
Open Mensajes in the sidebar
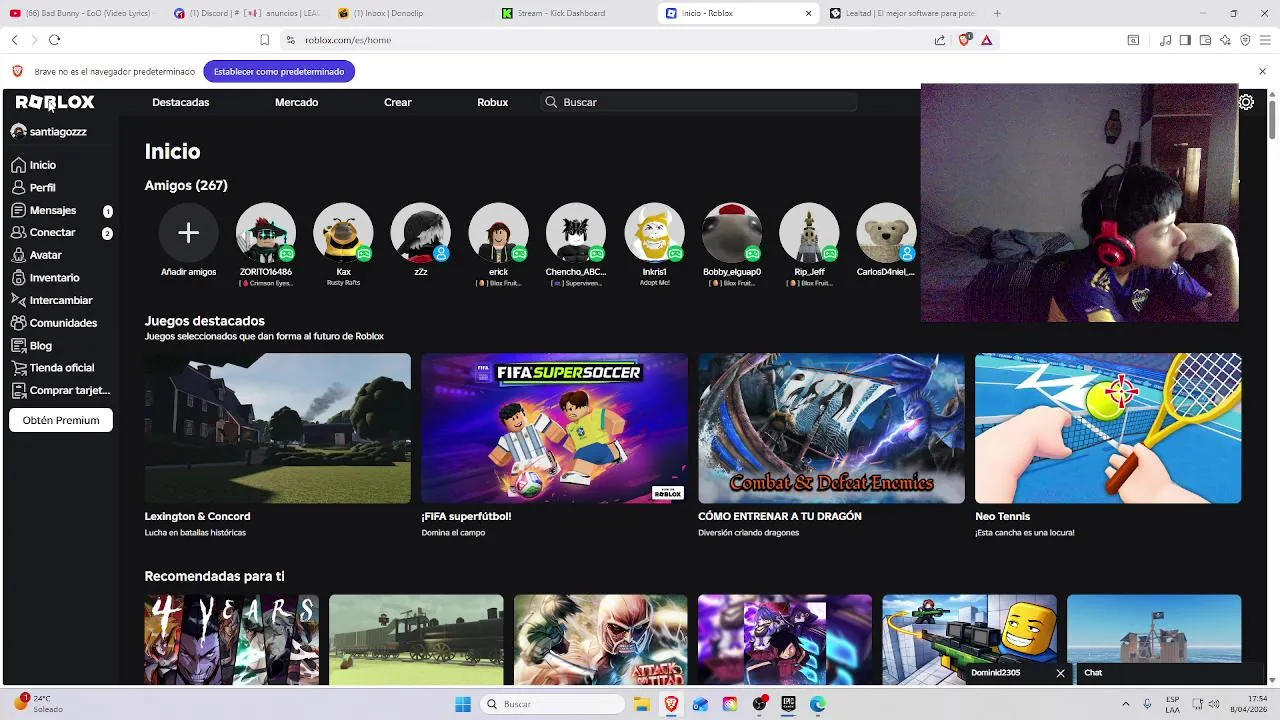point(60,211)
